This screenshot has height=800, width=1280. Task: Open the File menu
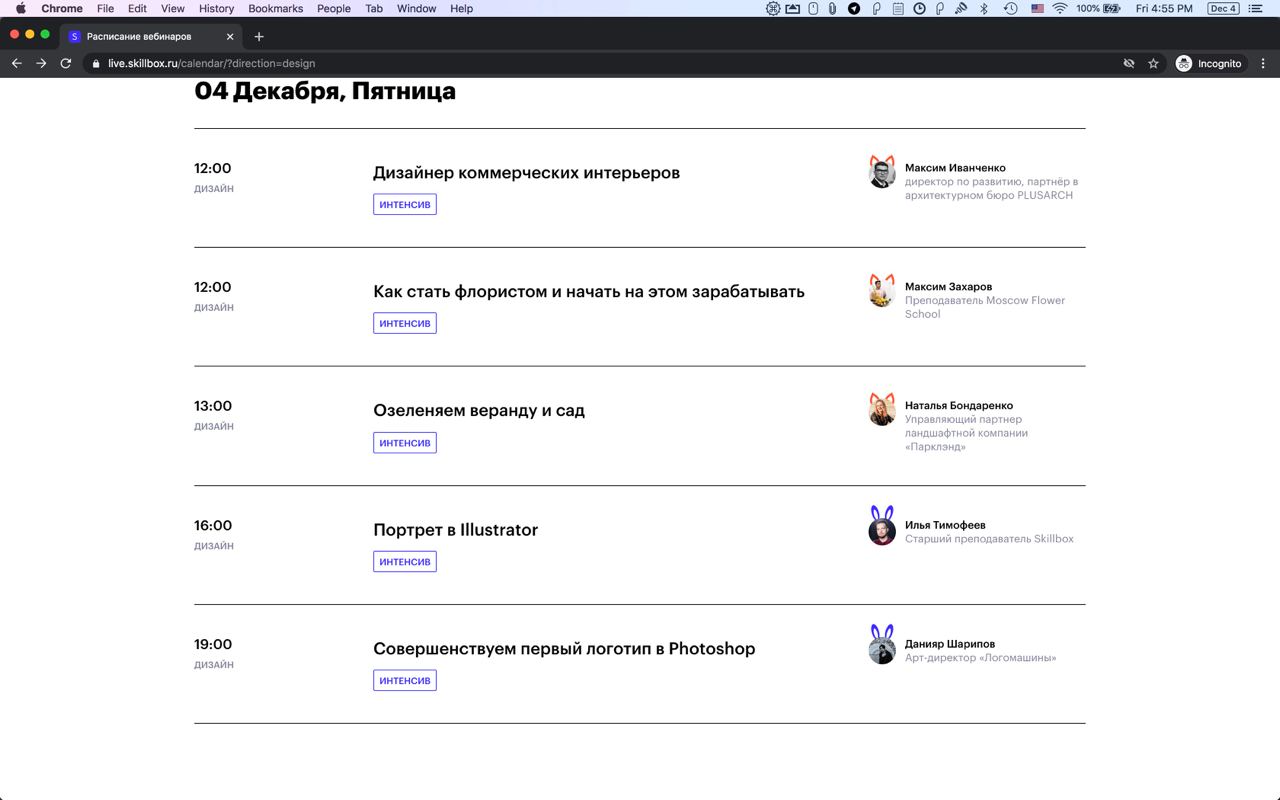pyautogui.click(x=105, y=8)
